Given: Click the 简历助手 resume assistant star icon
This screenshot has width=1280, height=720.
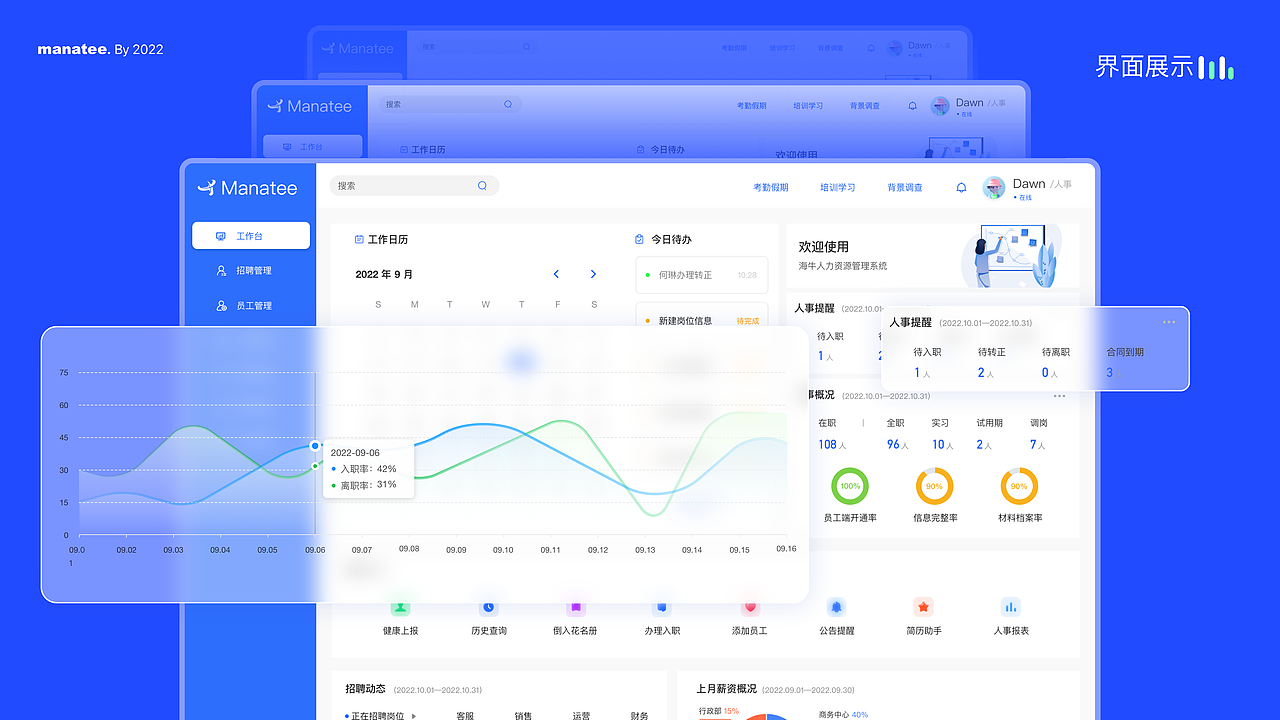Looking at the screenshot, I should click(x=923, y=606).
